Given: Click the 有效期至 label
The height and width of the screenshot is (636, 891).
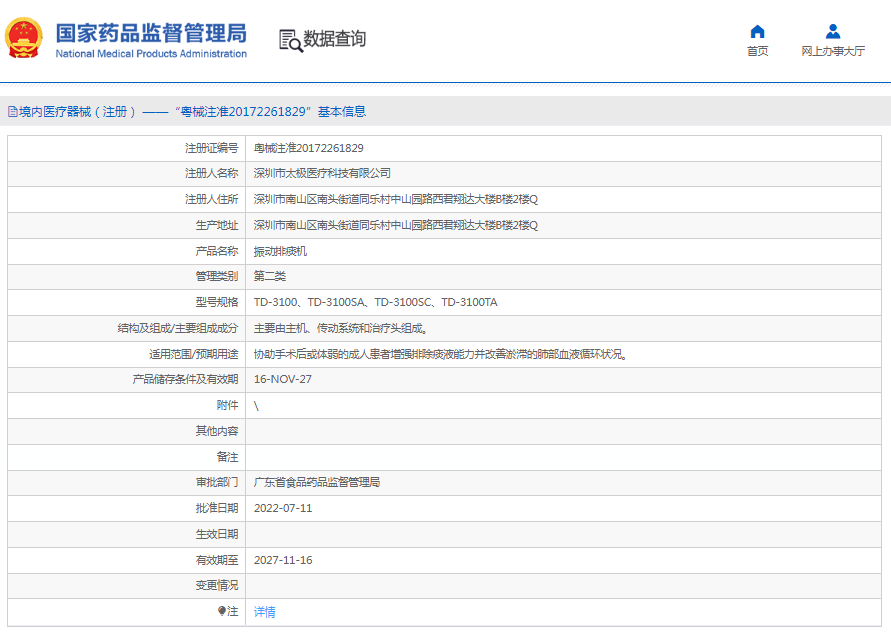Looking at the screenshot, I should click(x=217, y=560).
